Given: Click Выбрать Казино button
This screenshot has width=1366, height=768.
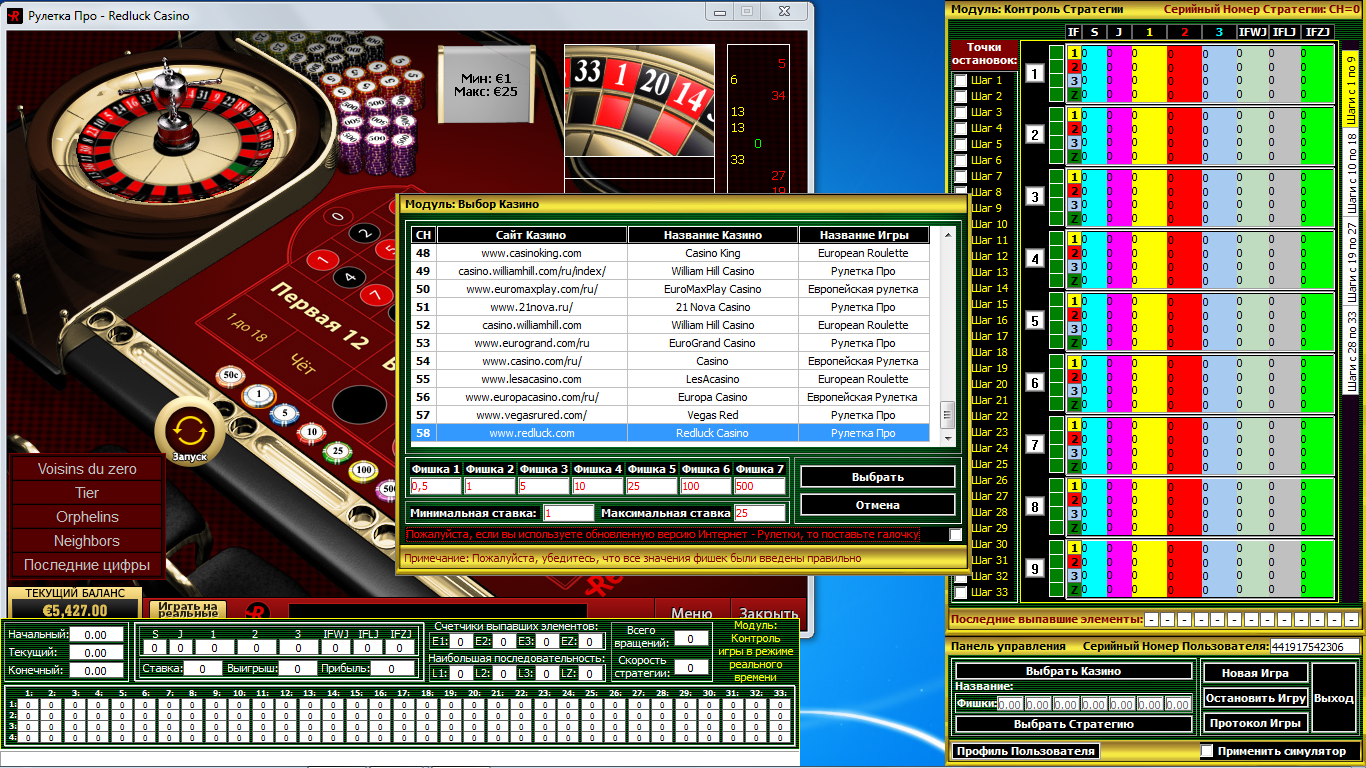Looking at the screenshot, I should click(1073, 671).
